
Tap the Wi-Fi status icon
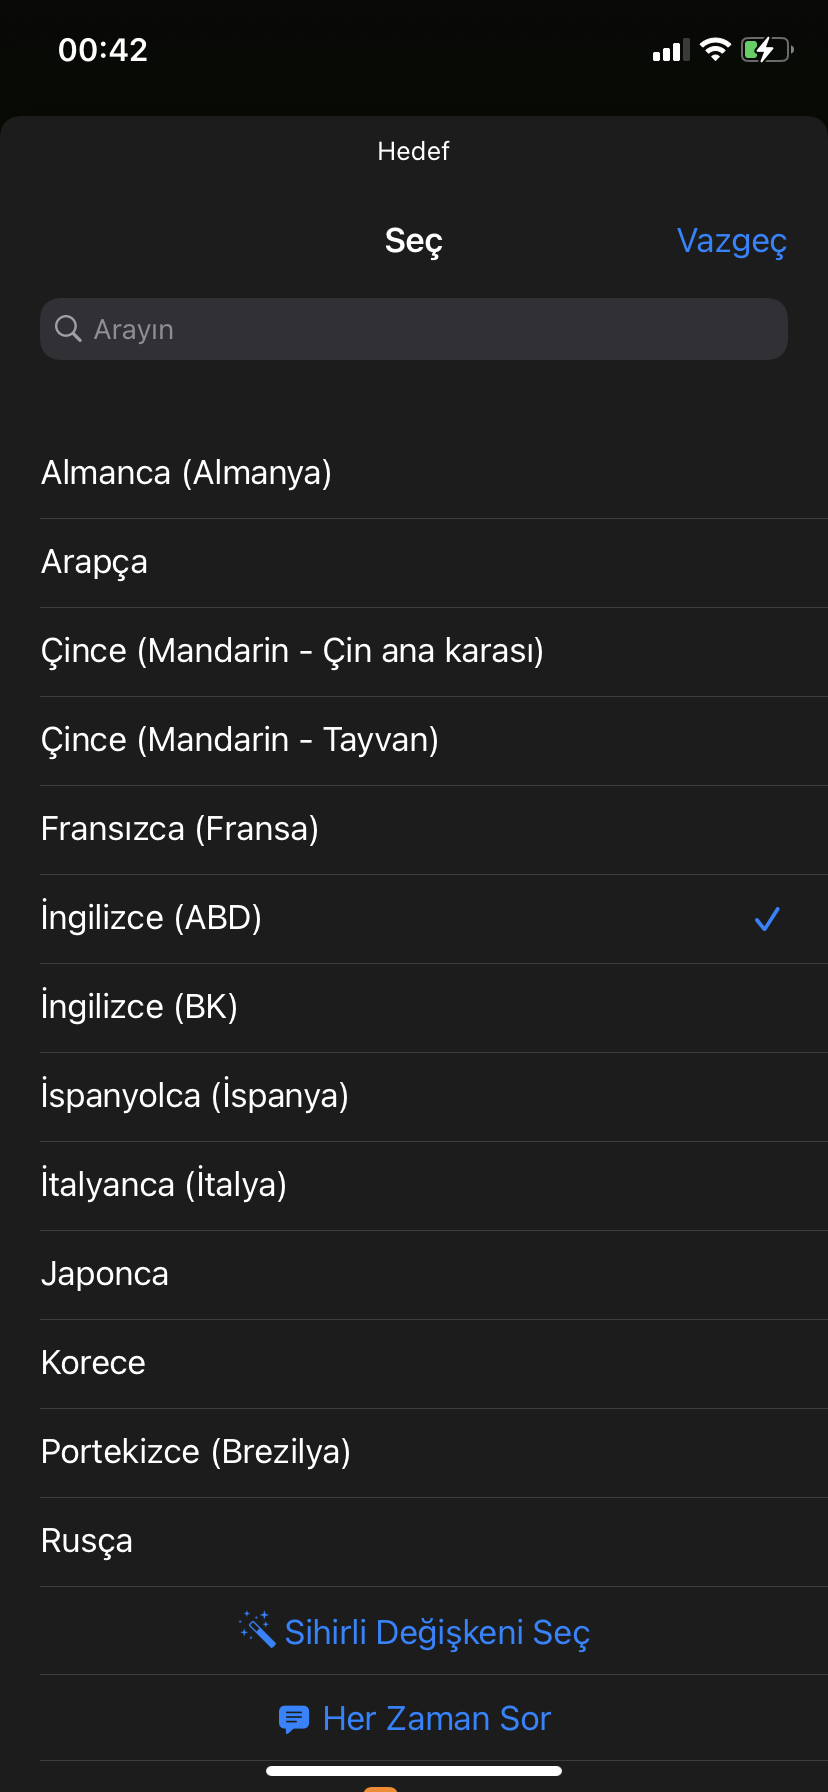715,49
